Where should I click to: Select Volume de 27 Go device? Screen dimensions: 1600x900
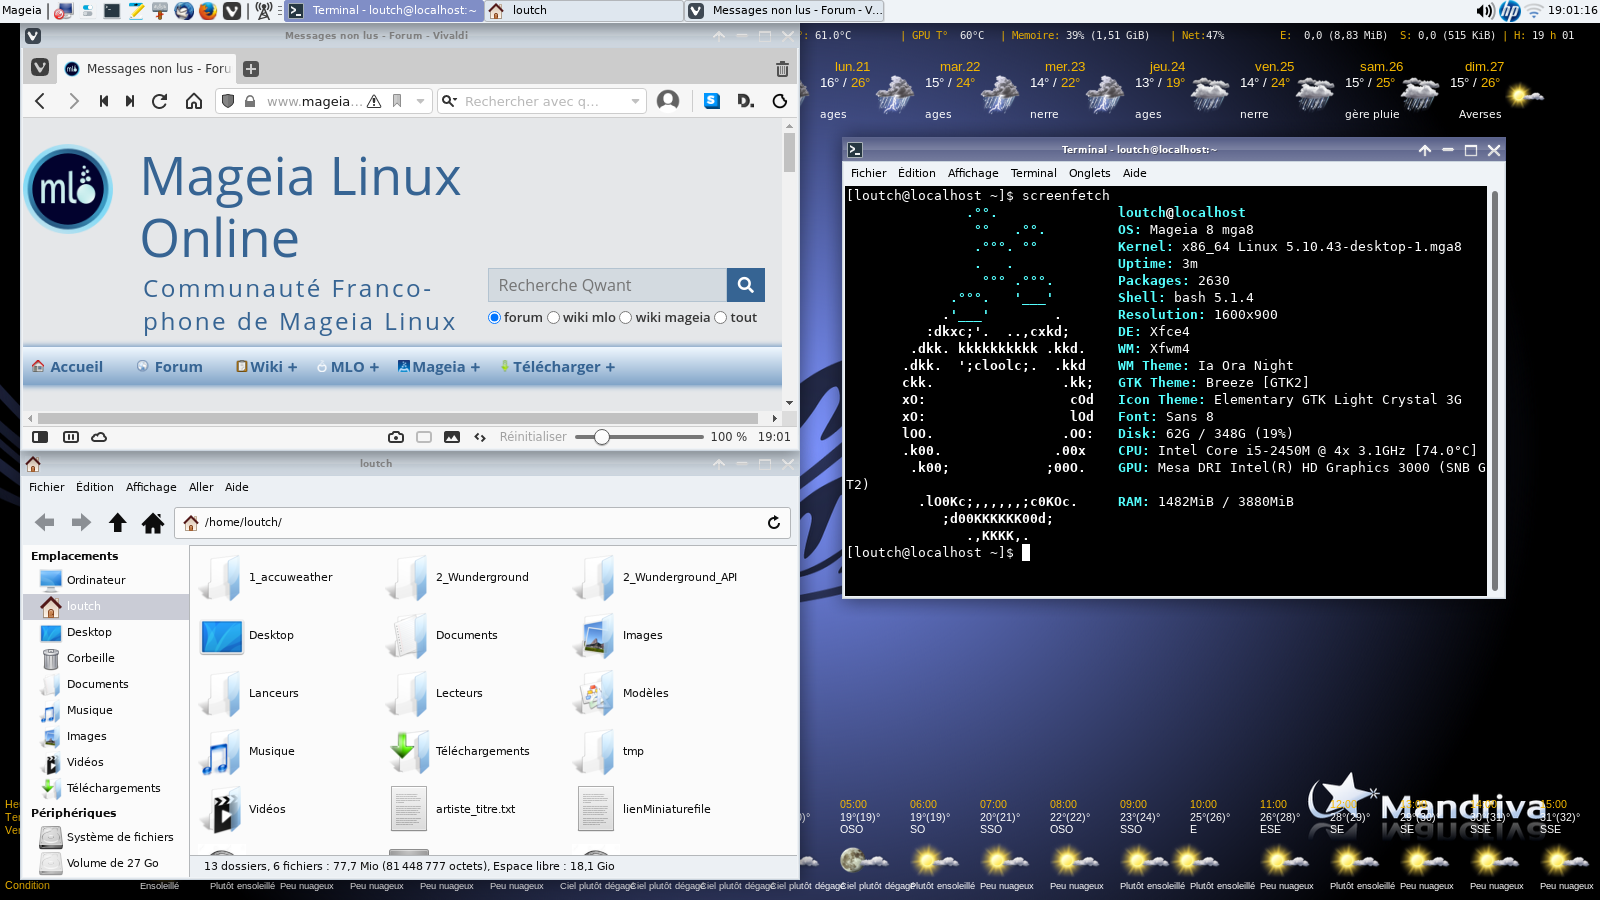click(105, 863)
